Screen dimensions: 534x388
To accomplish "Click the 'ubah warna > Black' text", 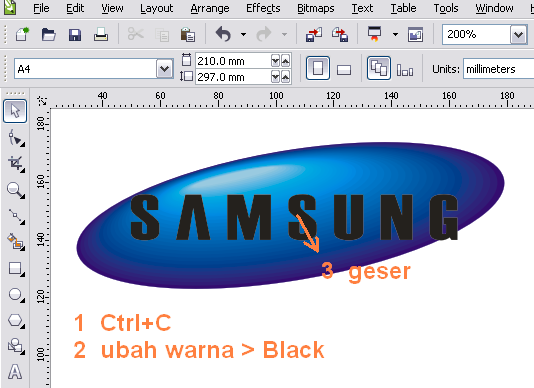I will tap(213, 350).
